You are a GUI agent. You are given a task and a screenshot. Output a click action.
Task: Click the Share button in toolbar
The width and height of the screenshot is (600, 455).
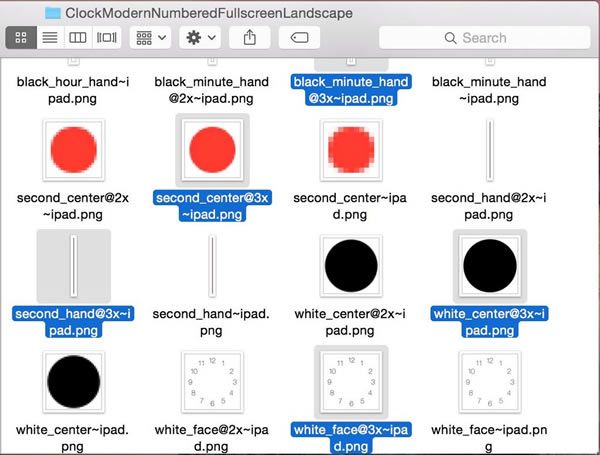pos(249,38)
